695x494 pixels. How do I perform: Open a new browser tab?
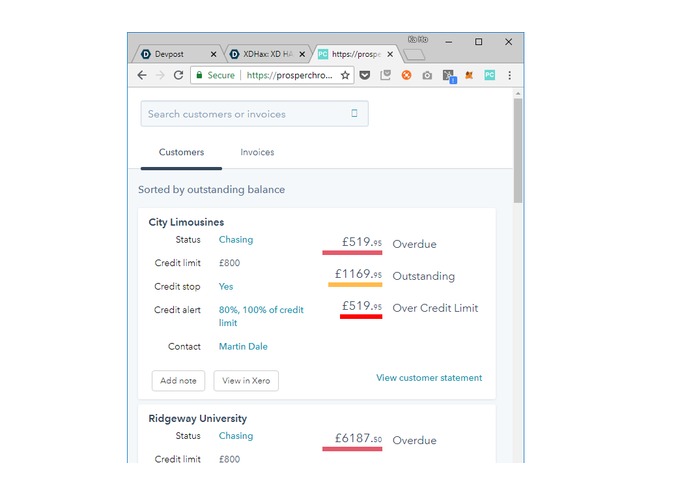pos(414,55)
